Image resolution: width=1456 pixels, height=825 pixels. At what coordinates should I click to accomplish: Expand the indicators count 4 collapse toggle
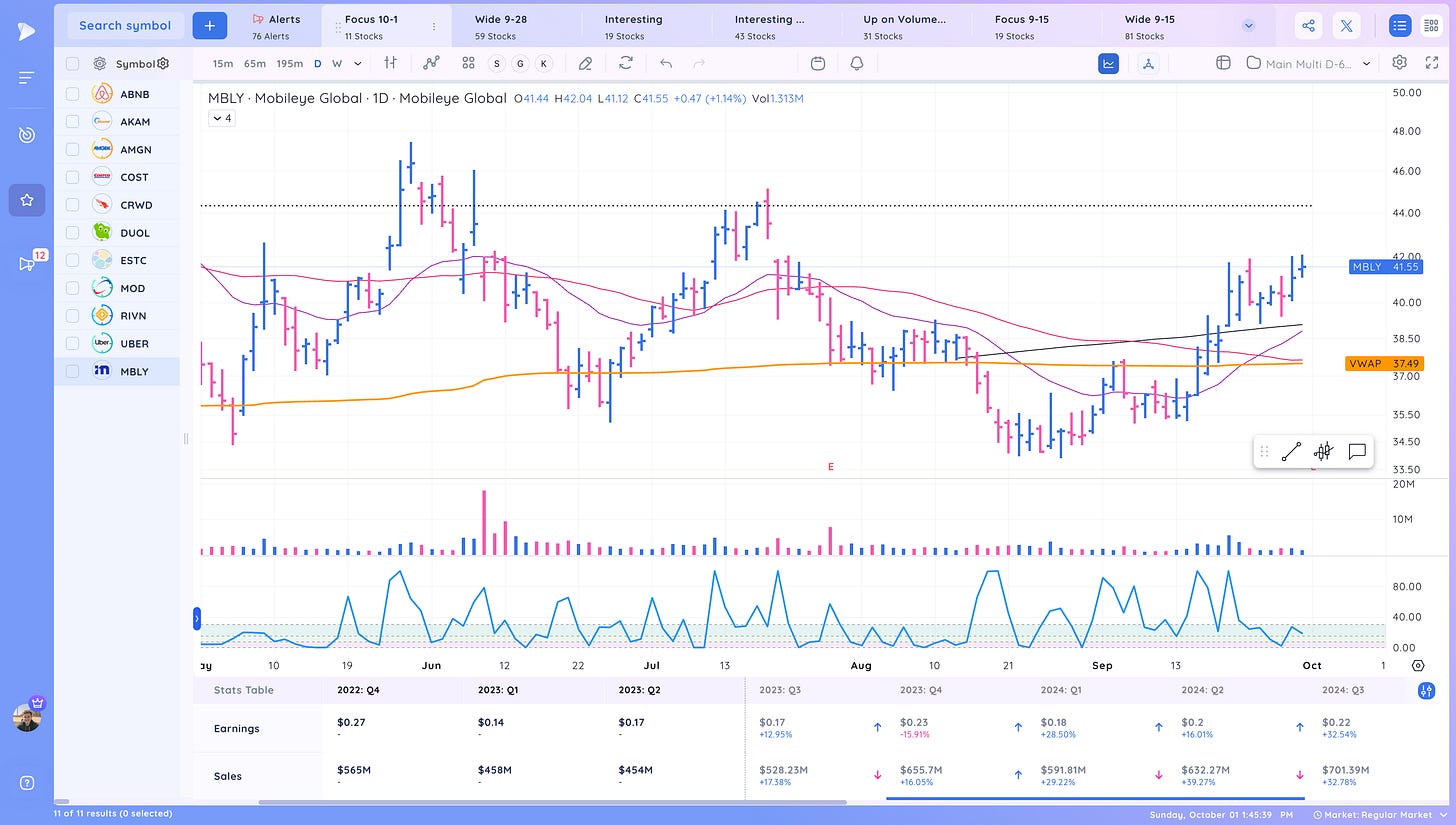(221, 118)
